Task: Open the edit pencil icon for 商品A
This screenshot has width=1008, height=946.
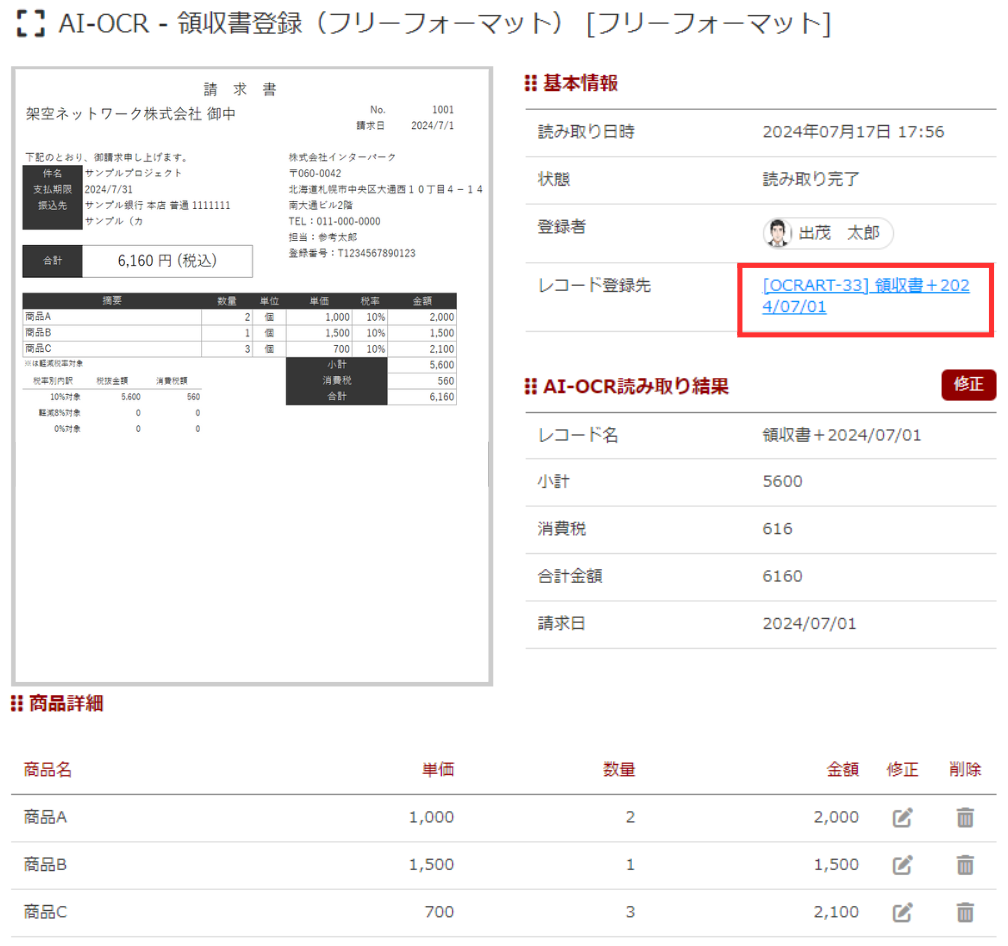Action: (902, 817)
